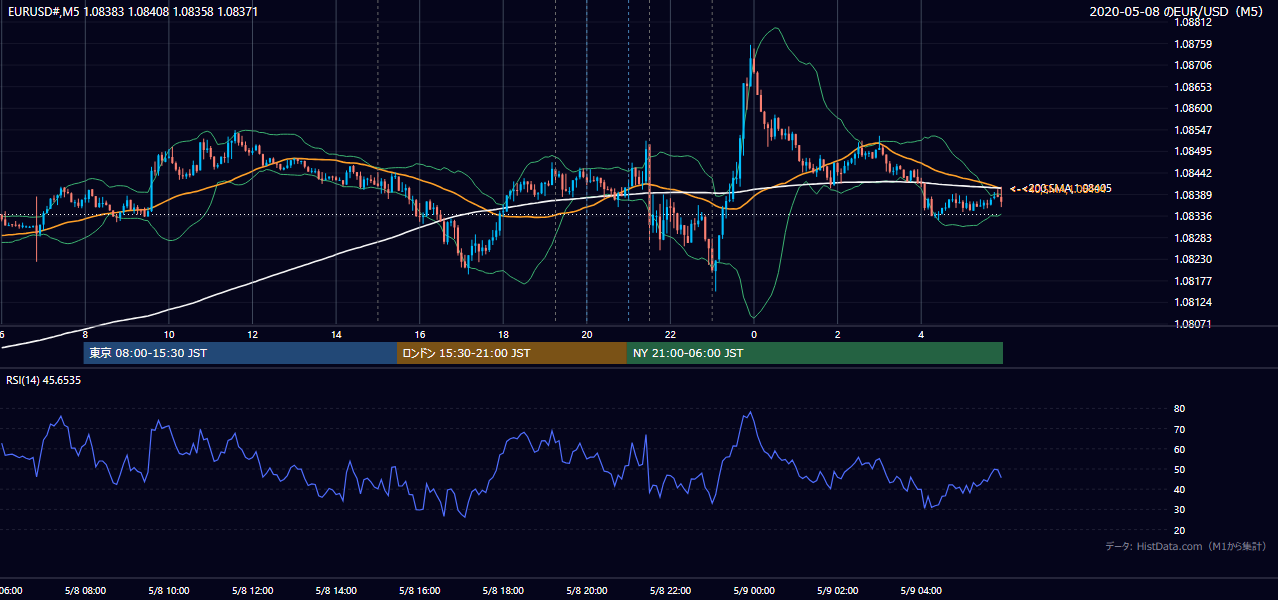This screenshot has width=1278, height=600.
Task: Click price axis value 1.08336
Action: [x=1192, y=216]
